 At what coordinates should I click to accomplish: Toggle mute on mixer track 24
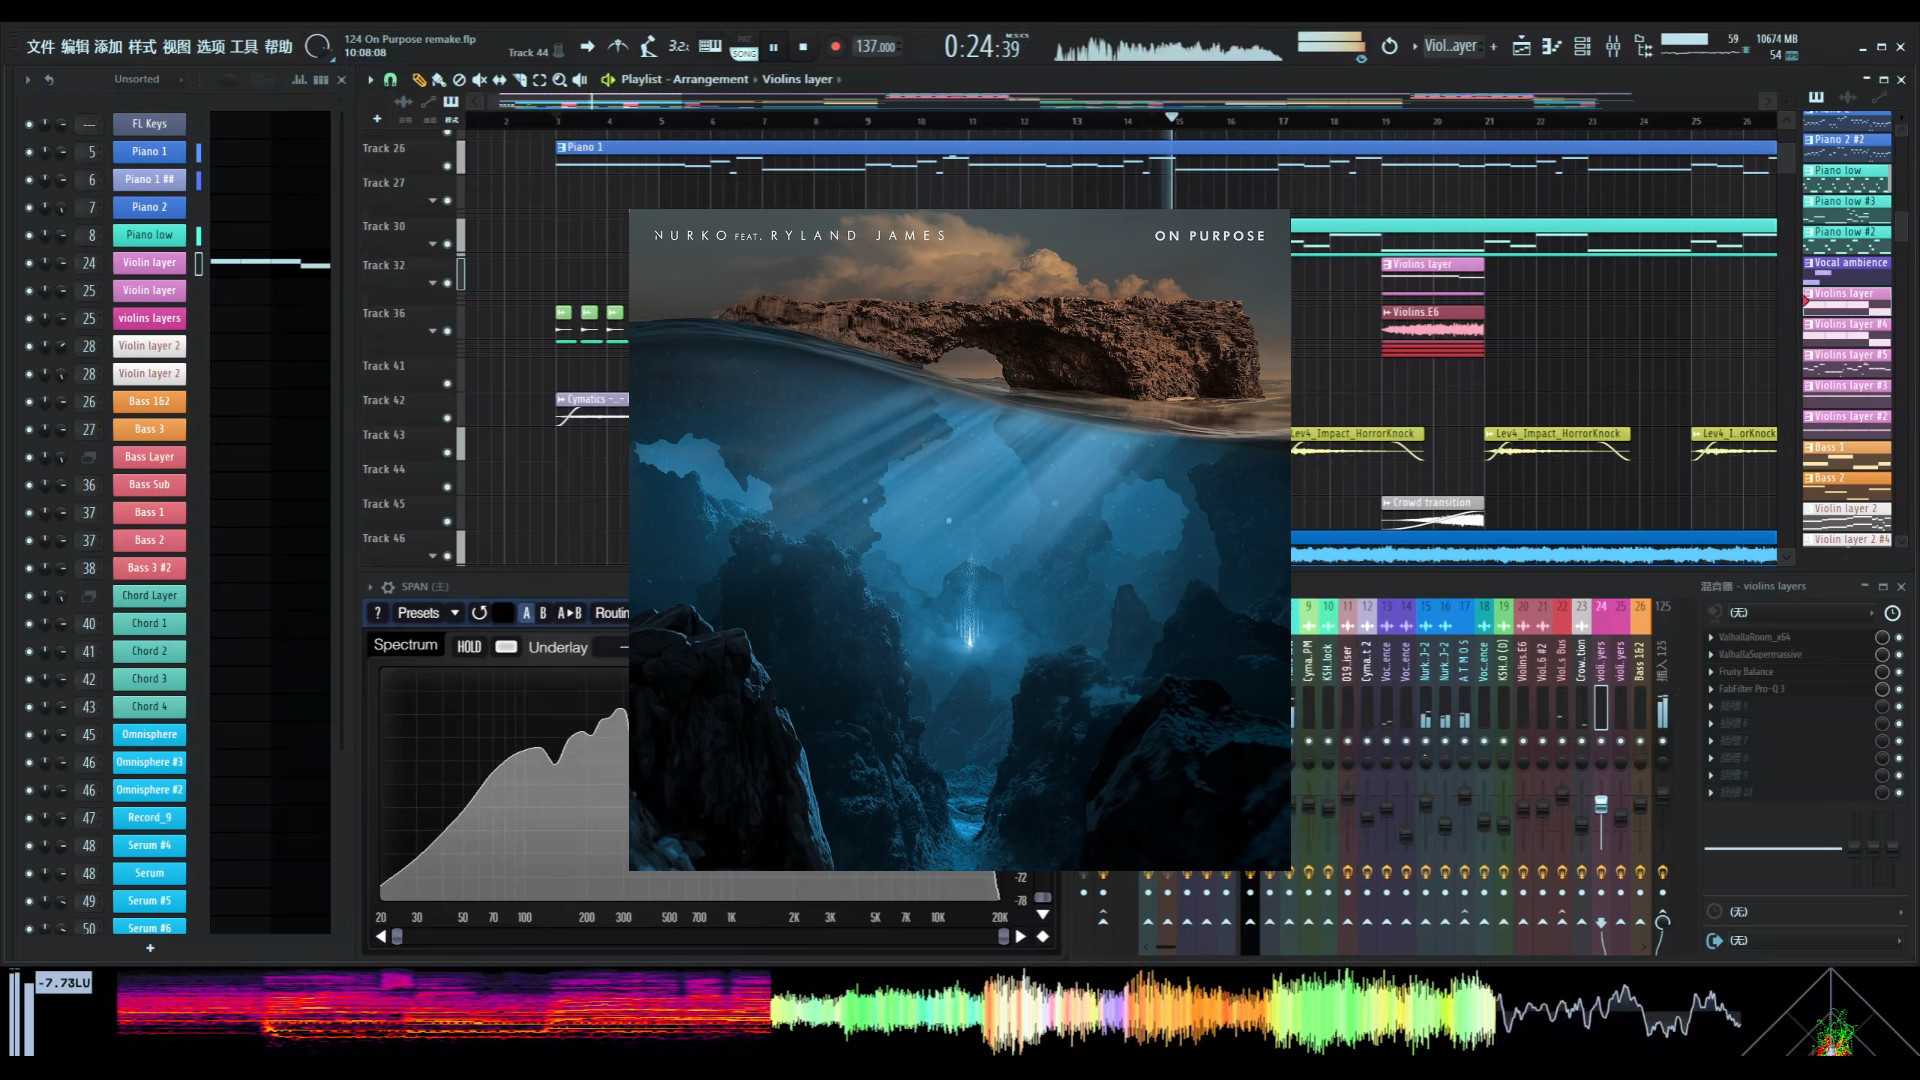(x=1601, y=741)
